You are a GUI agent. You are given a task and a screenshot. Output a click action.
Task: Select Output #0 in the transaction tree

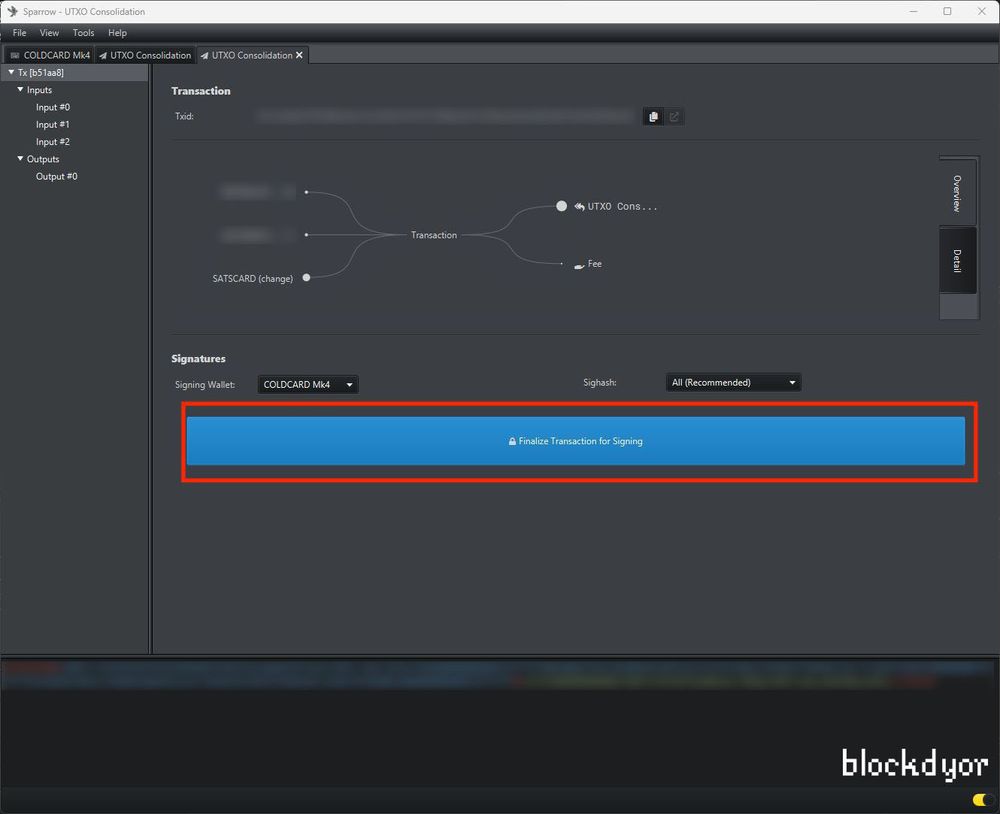coord(56,177)
